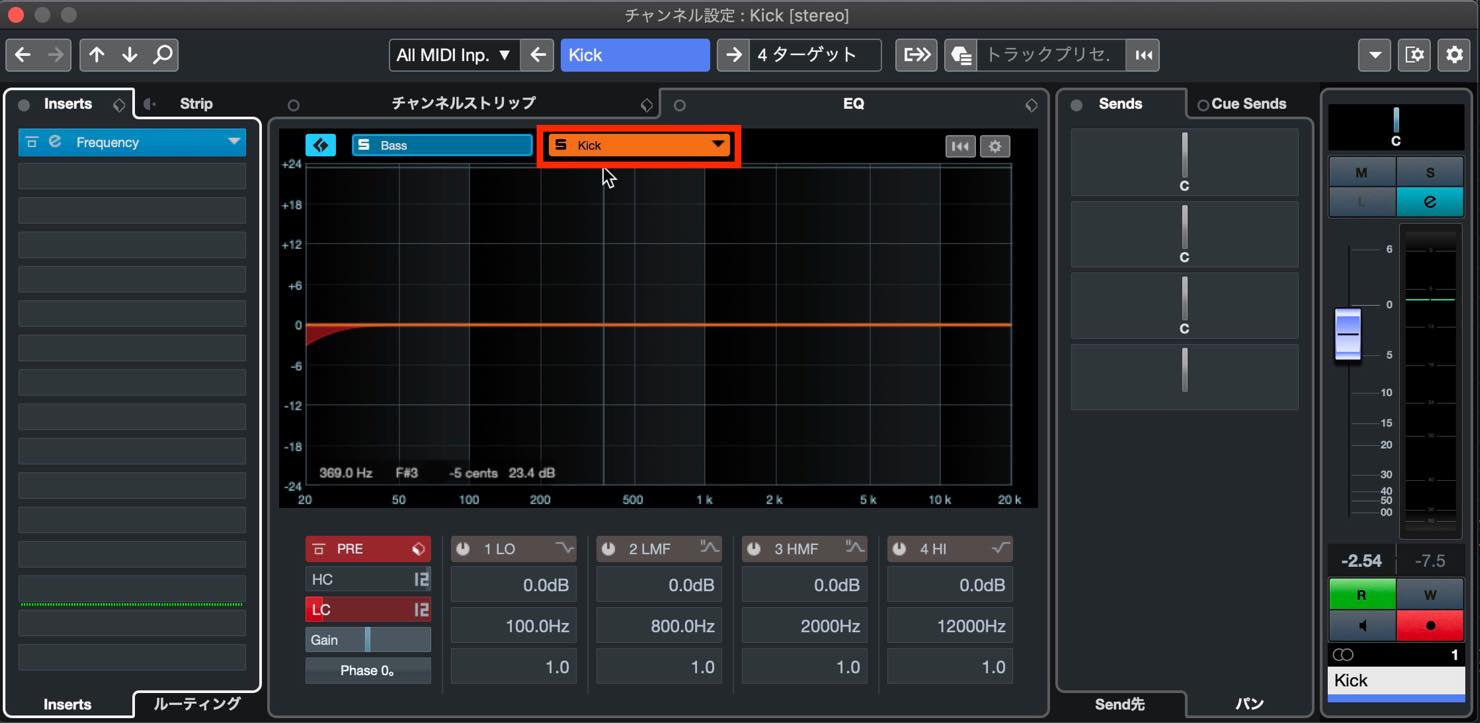Open the All MIDI Inp. dropdown
This screenshot has height=723, width=1480.
[x=454, y=55]
